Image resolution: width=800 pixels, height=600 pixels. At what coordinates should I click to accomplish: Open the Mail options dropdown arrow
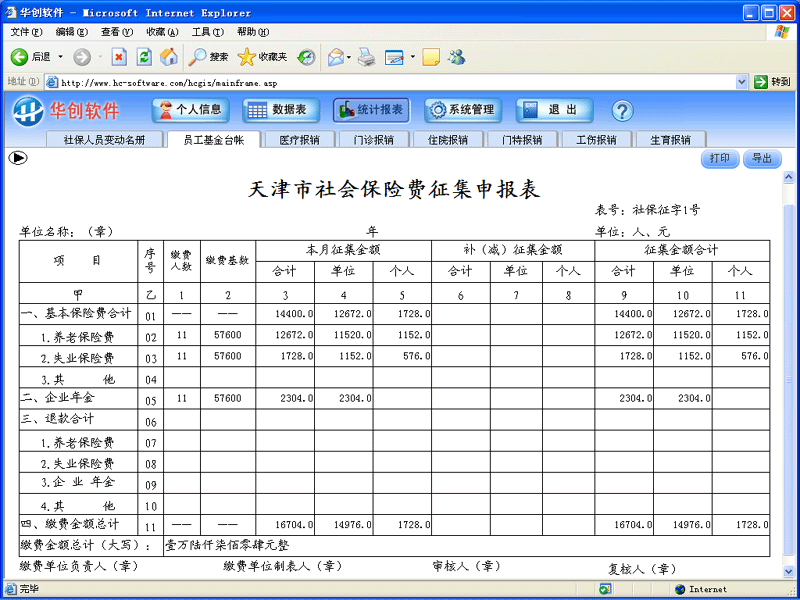pos(349,57)
